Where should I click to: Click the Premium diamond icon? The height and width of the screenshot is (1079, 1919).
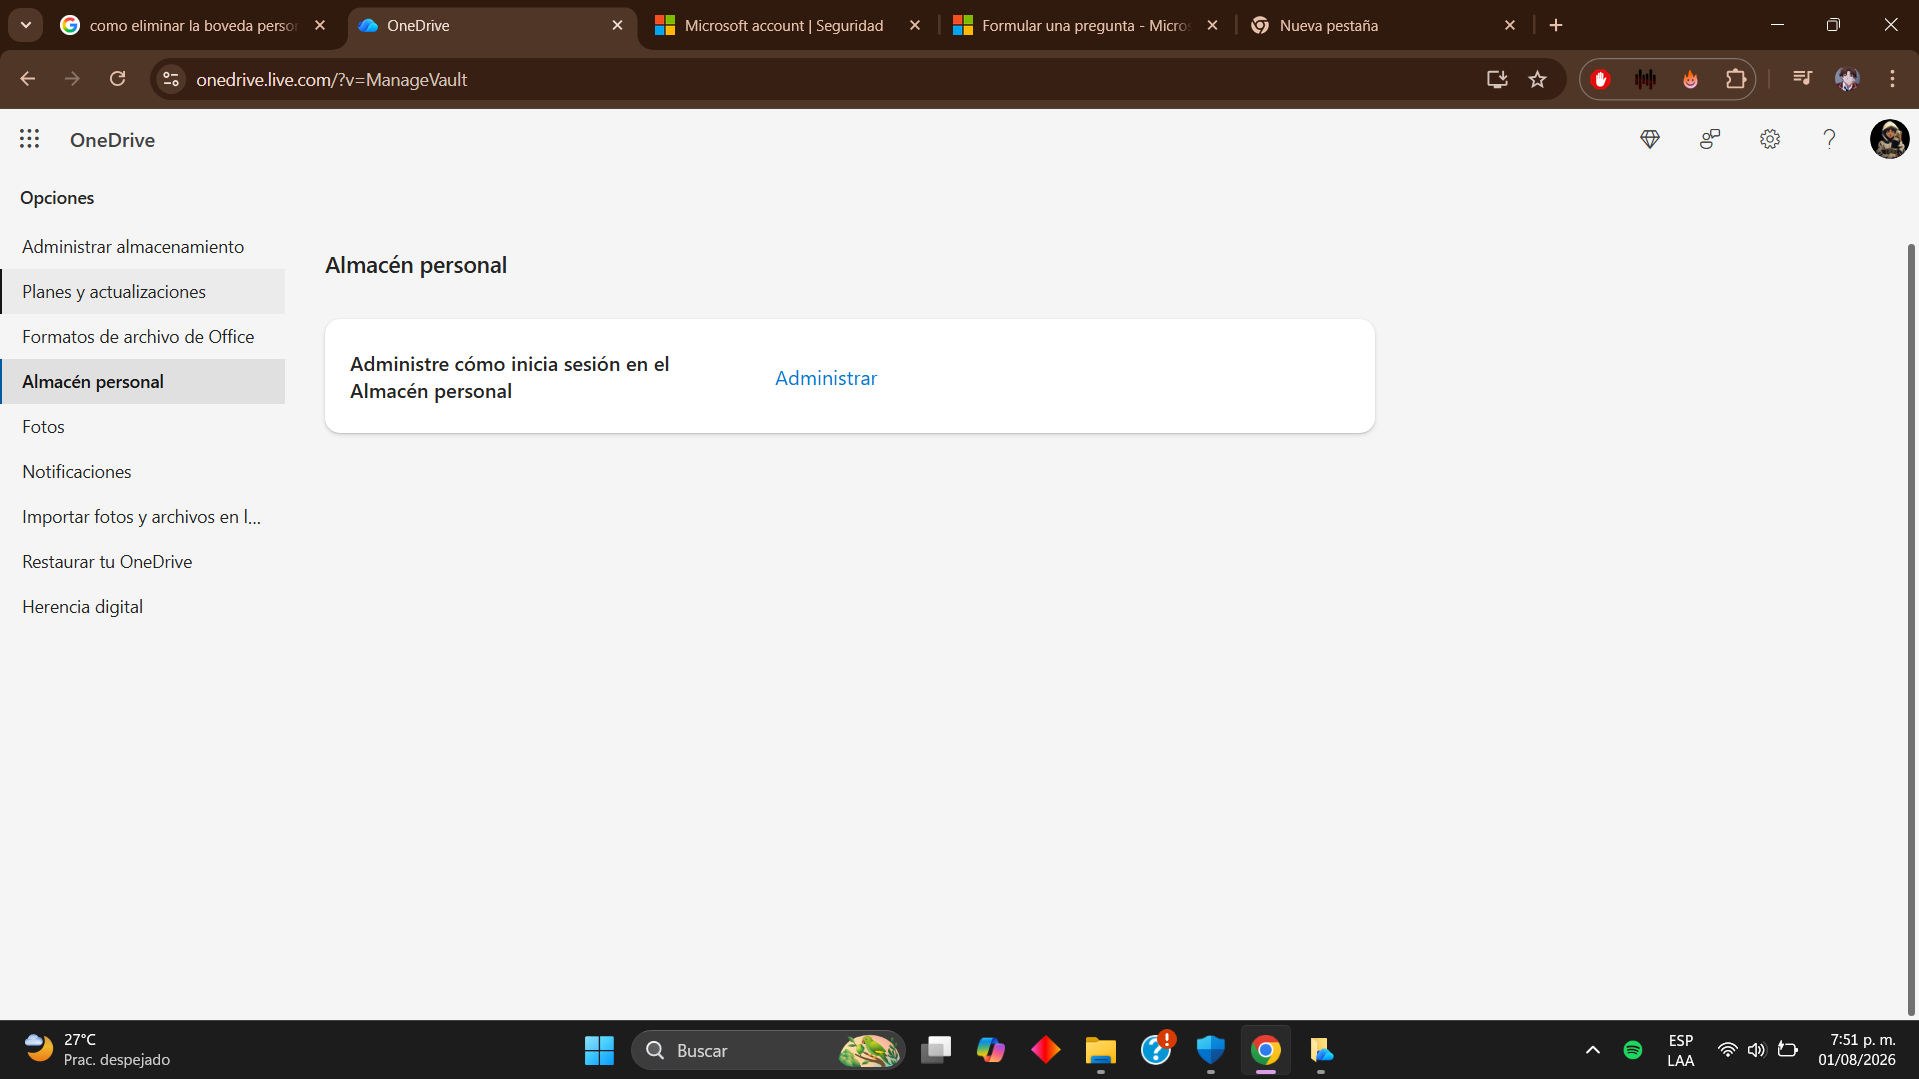coord(1649,139)
